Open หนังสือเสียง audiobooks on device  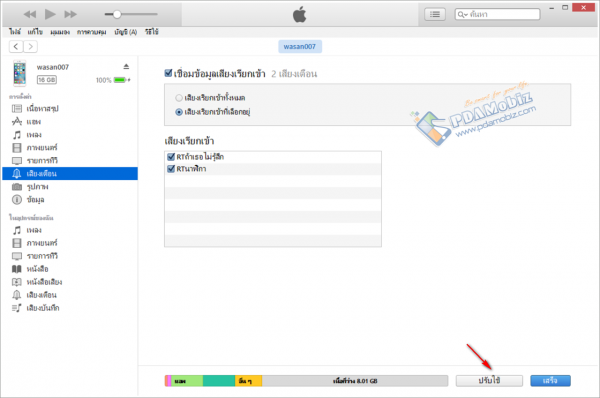69,282
